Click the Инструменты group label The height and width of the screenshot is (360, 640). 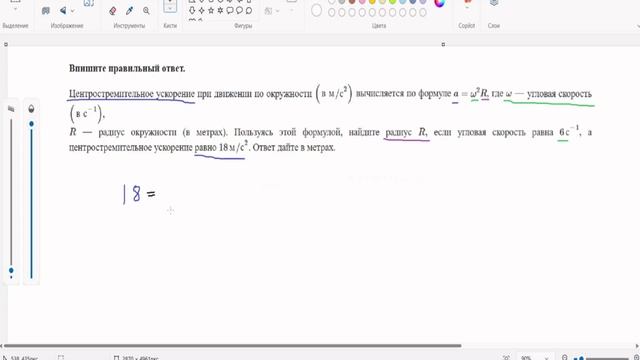[x=129, y=26]
